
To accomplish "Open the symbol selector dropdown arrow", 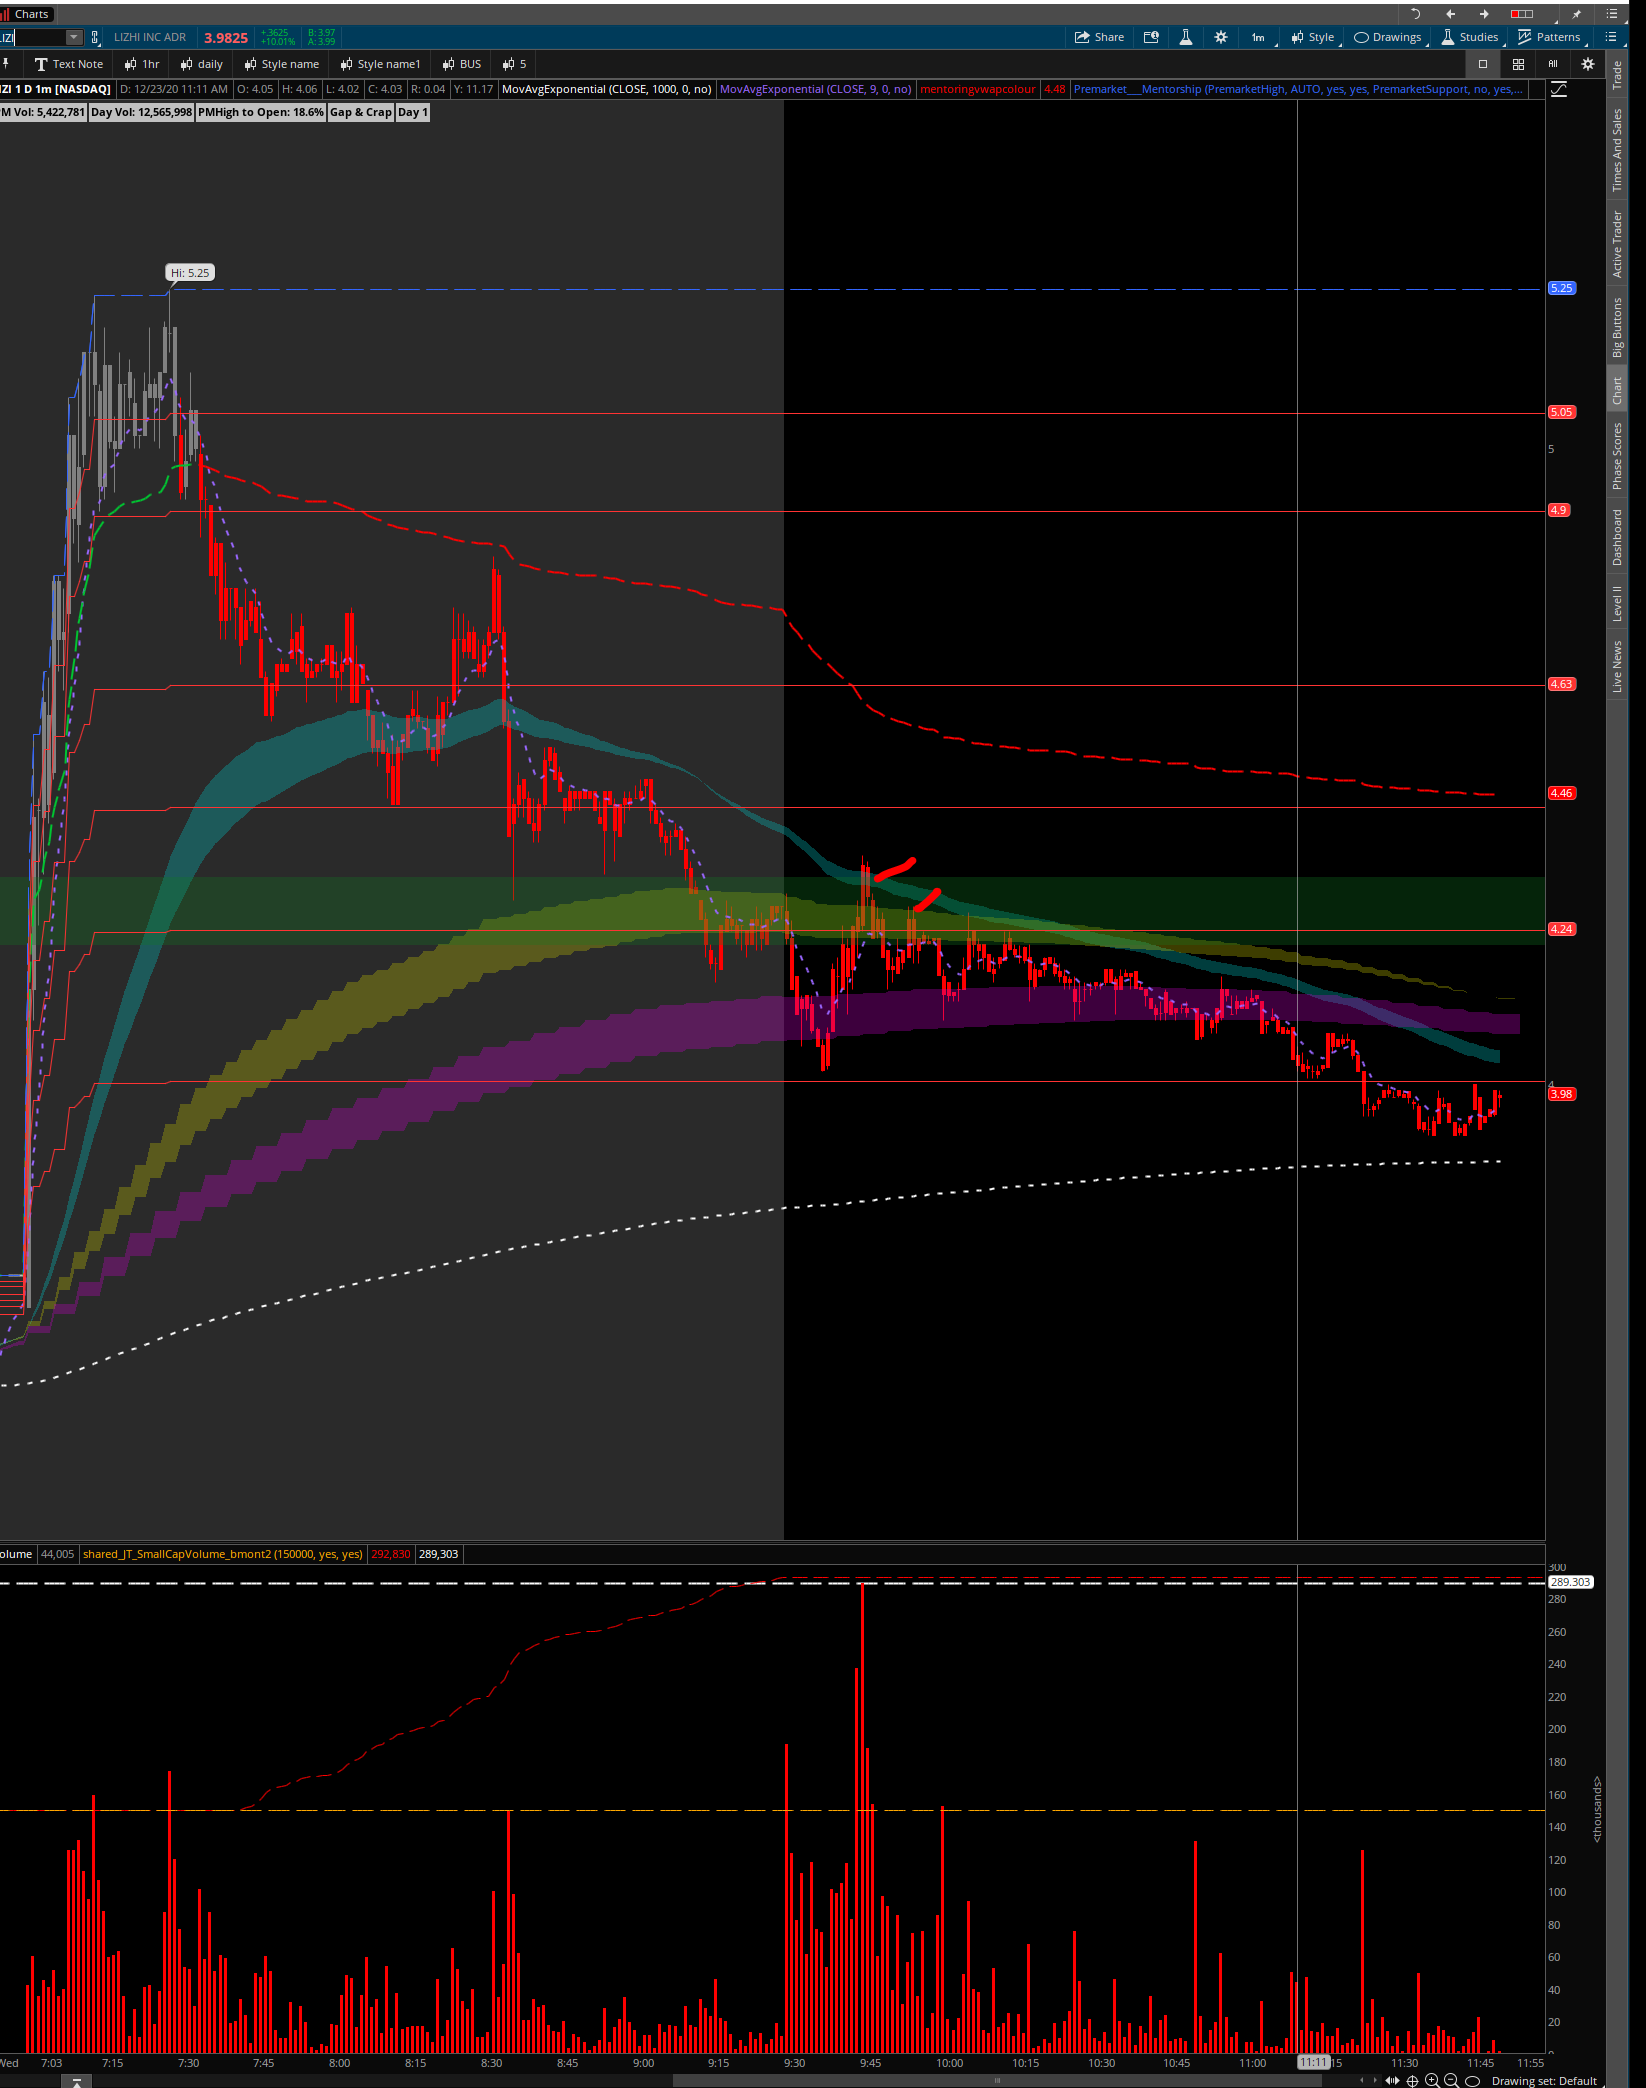I will 73,37.
